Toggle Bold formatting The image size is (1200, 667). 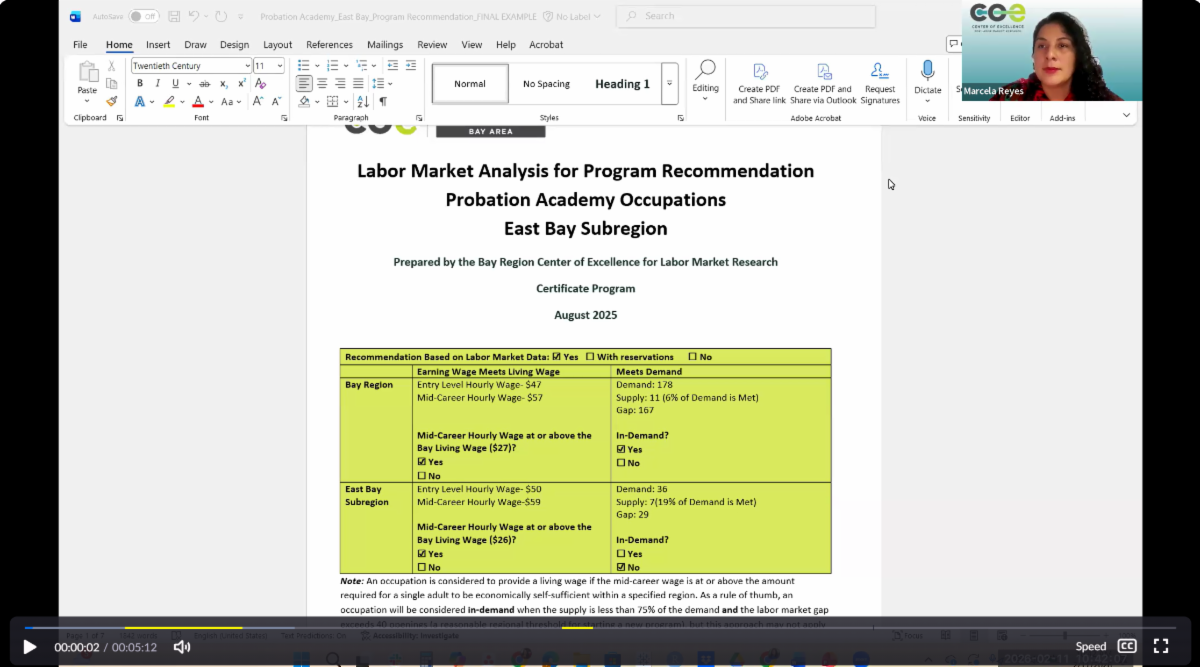click(x=140, y=83)
